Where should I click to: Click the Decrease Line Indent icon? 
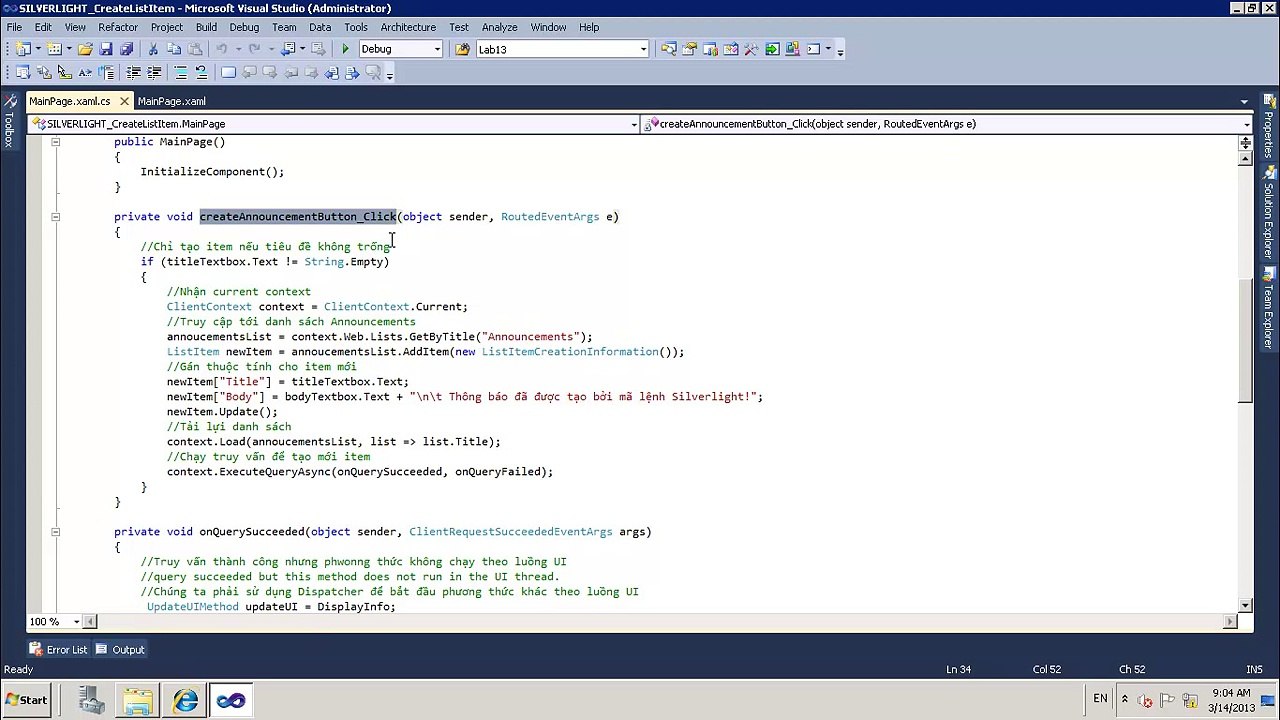[x=133, y=72]
